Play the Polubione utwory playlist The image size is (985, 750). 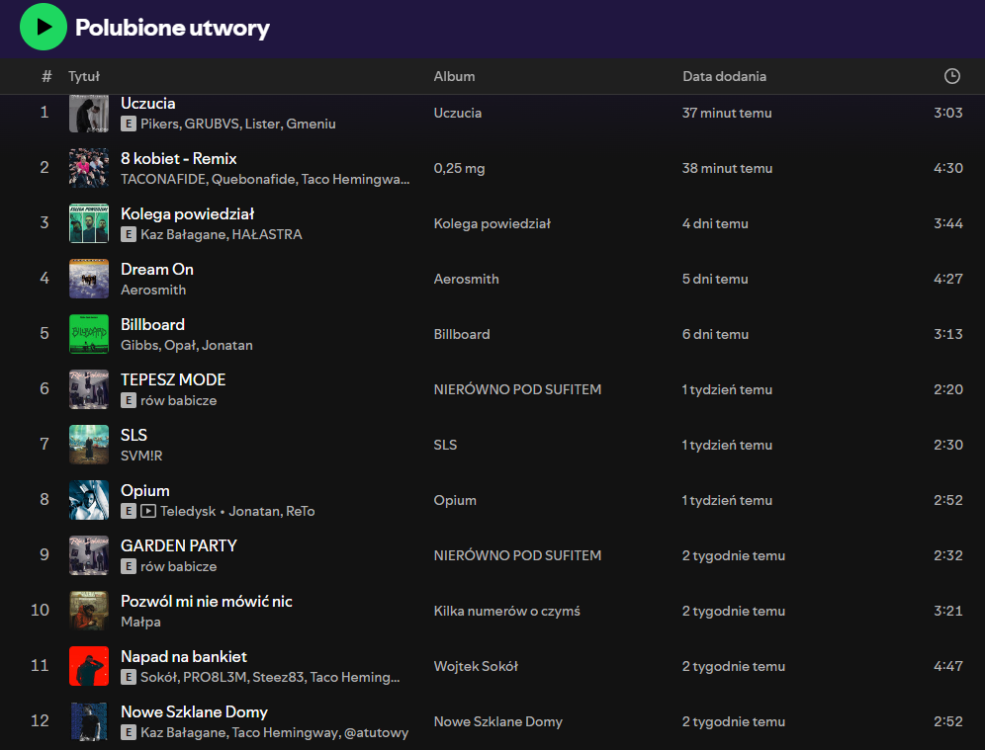[x=43, y=27]
